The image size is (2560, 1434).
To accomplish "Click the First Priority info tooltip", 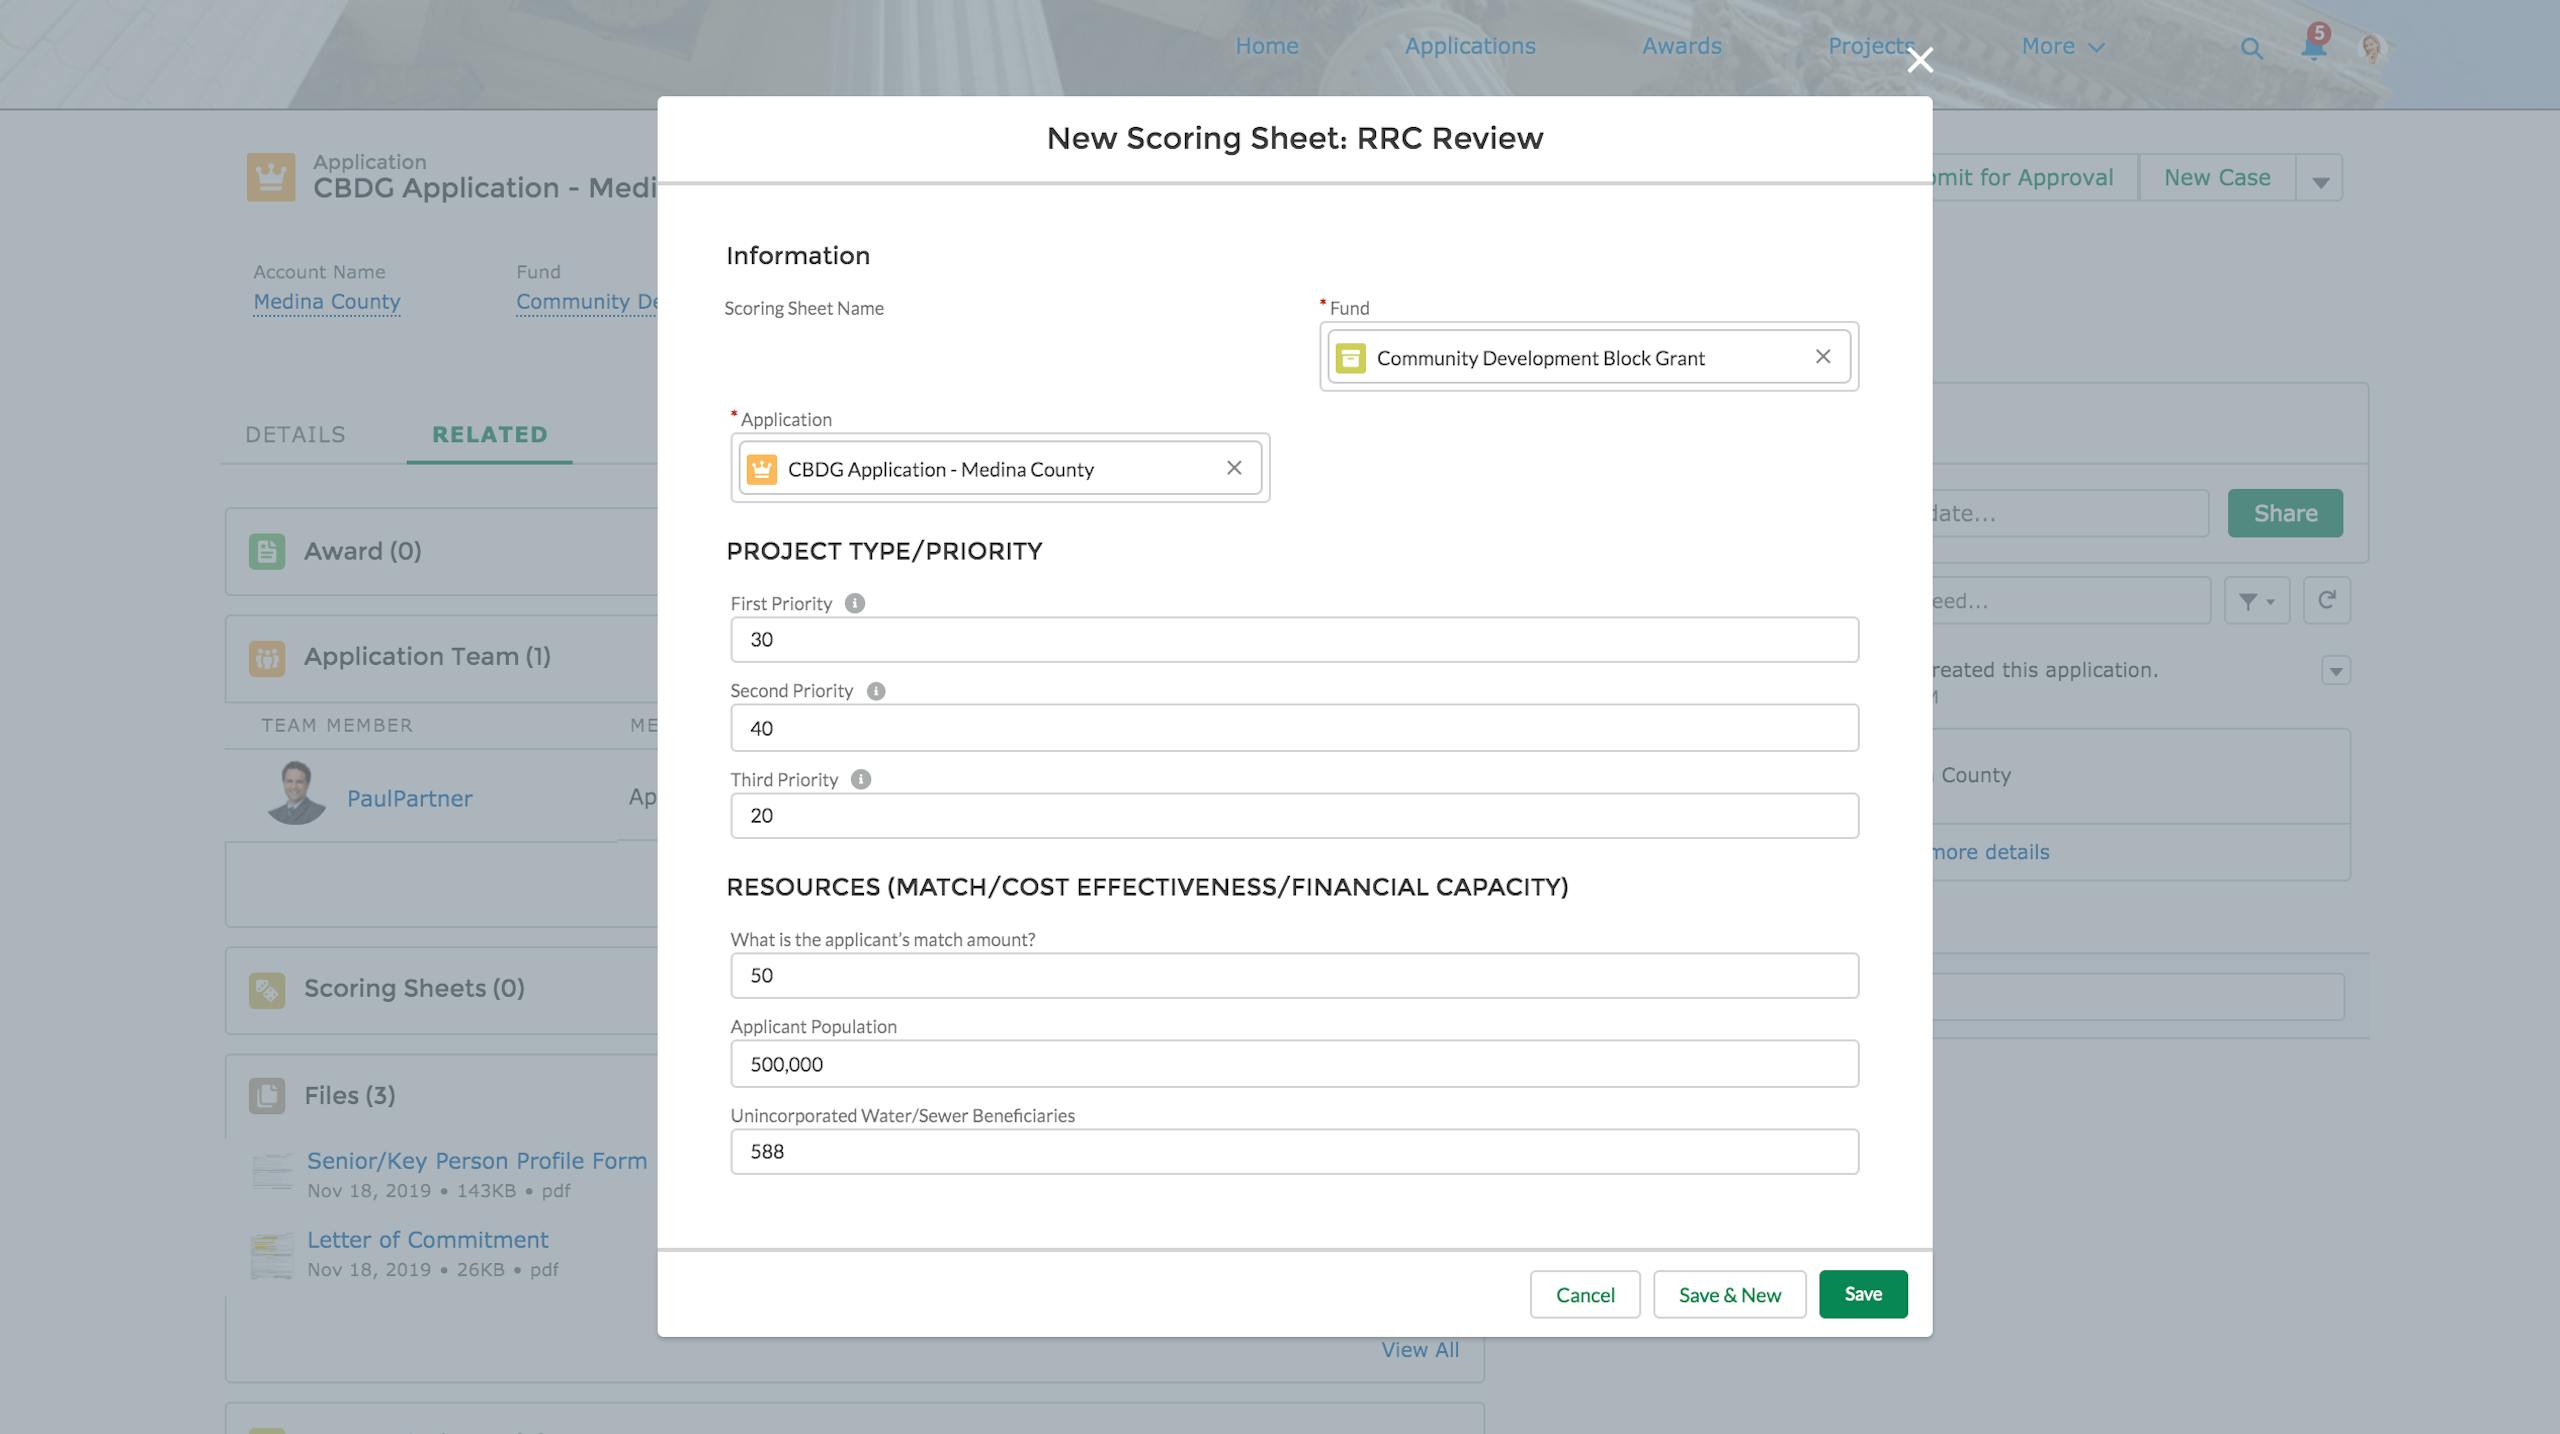I will [855, 602].
